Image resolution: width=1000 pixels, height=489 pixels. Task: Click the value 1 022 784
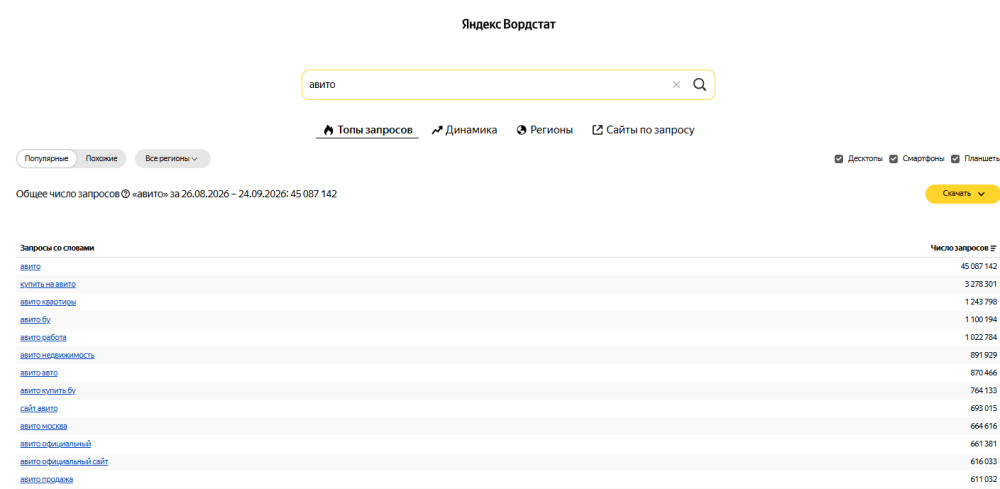(981, 337)
